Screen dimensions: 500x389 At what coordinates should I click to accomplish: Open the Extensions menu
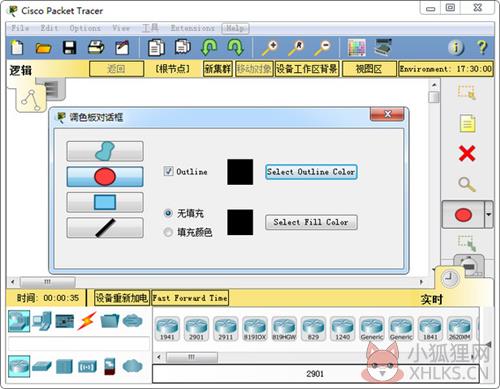(193, 28)
